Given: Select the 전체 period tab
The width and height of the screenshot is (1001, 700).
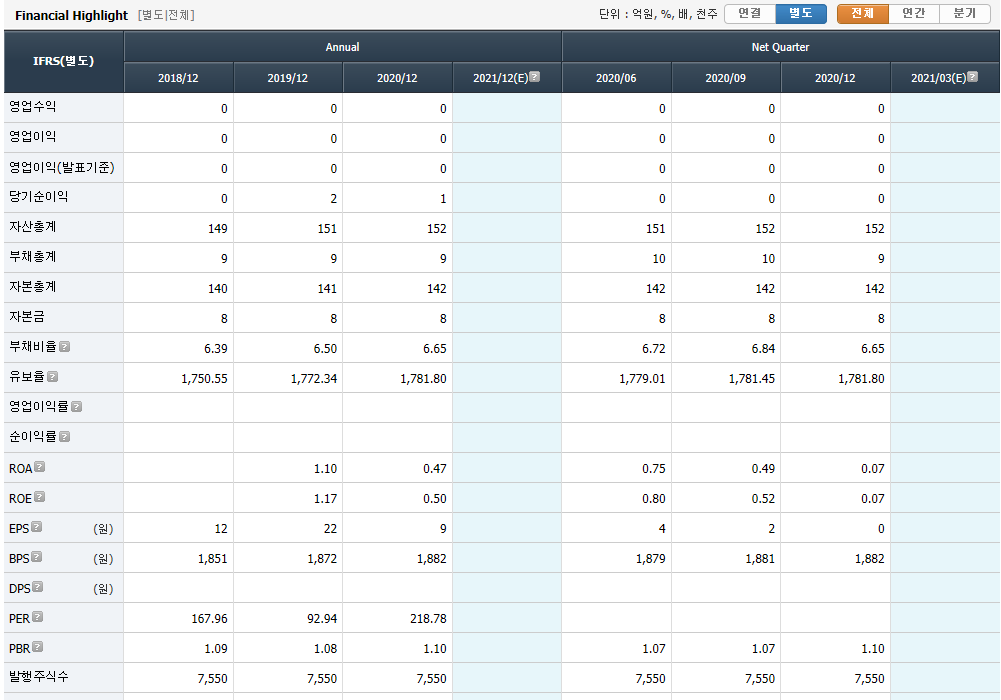Looking at the screenshot, I should pos(862,13).
